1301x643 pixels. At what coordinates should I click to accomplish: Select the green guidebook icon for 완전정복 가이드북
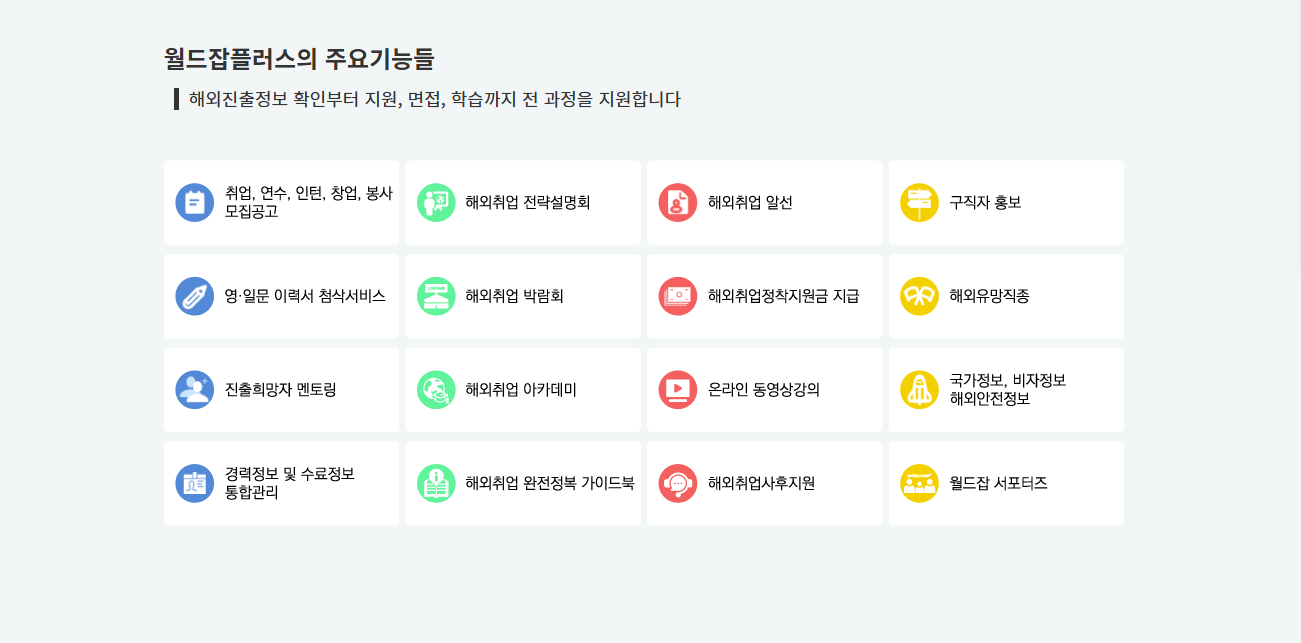click(x=437, y=483)
